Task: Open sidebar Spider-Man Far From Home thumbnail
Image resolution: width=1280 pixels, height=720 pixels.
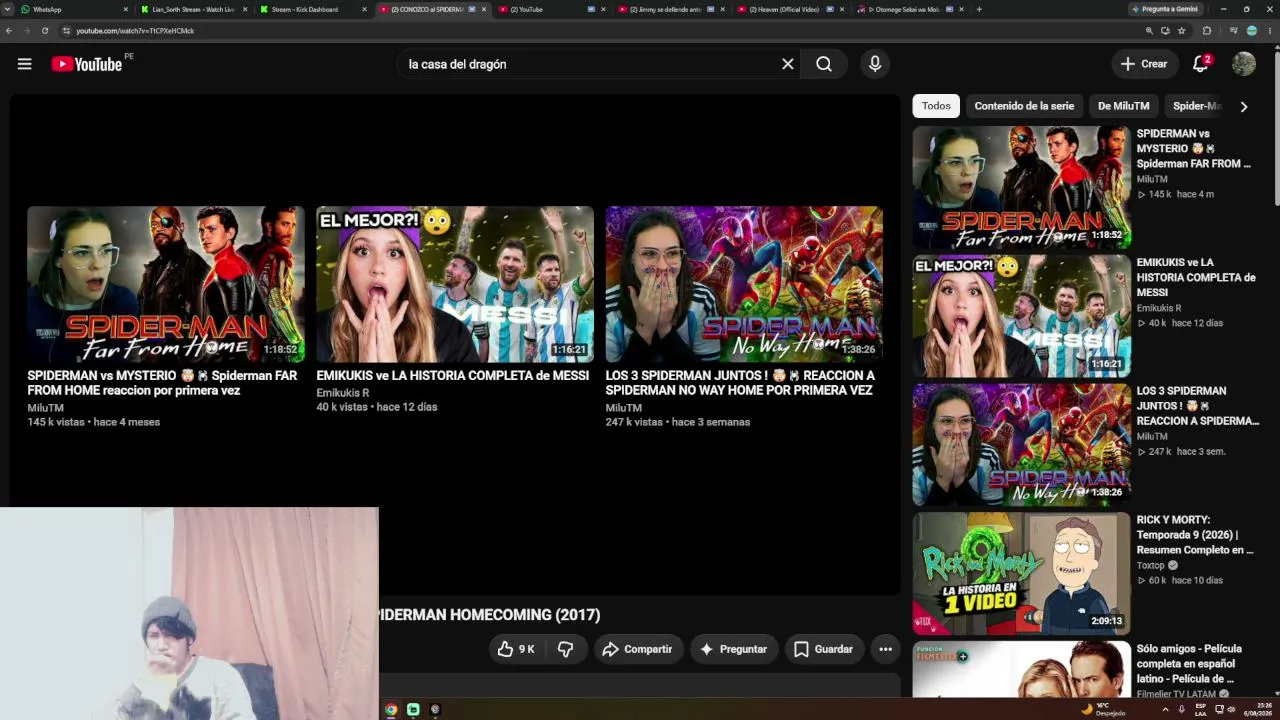Action: [x=1021, y=187]
